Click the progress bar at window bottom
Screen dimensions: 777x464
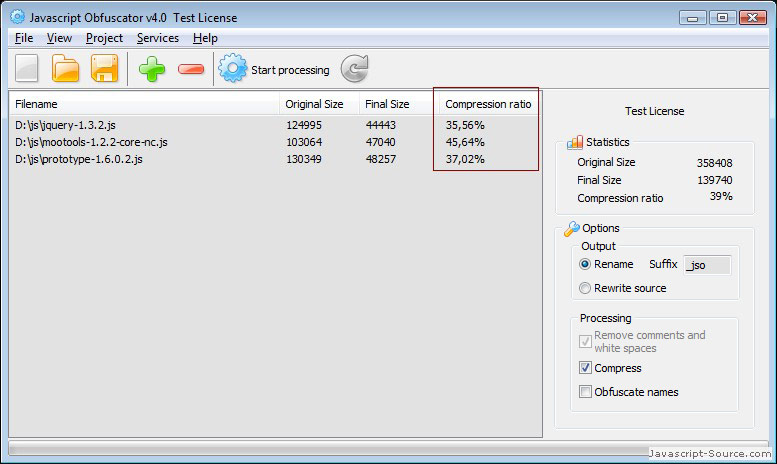388,449
